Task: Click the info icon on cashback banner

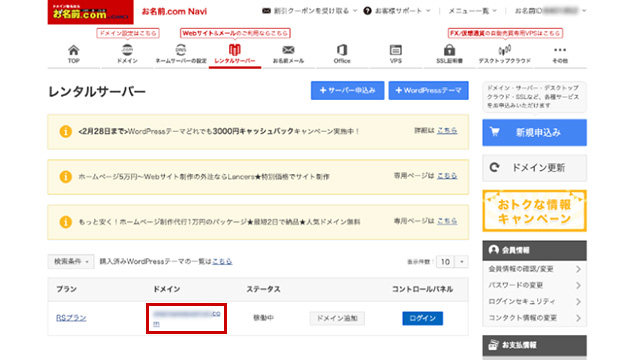Action: [65, 131]
